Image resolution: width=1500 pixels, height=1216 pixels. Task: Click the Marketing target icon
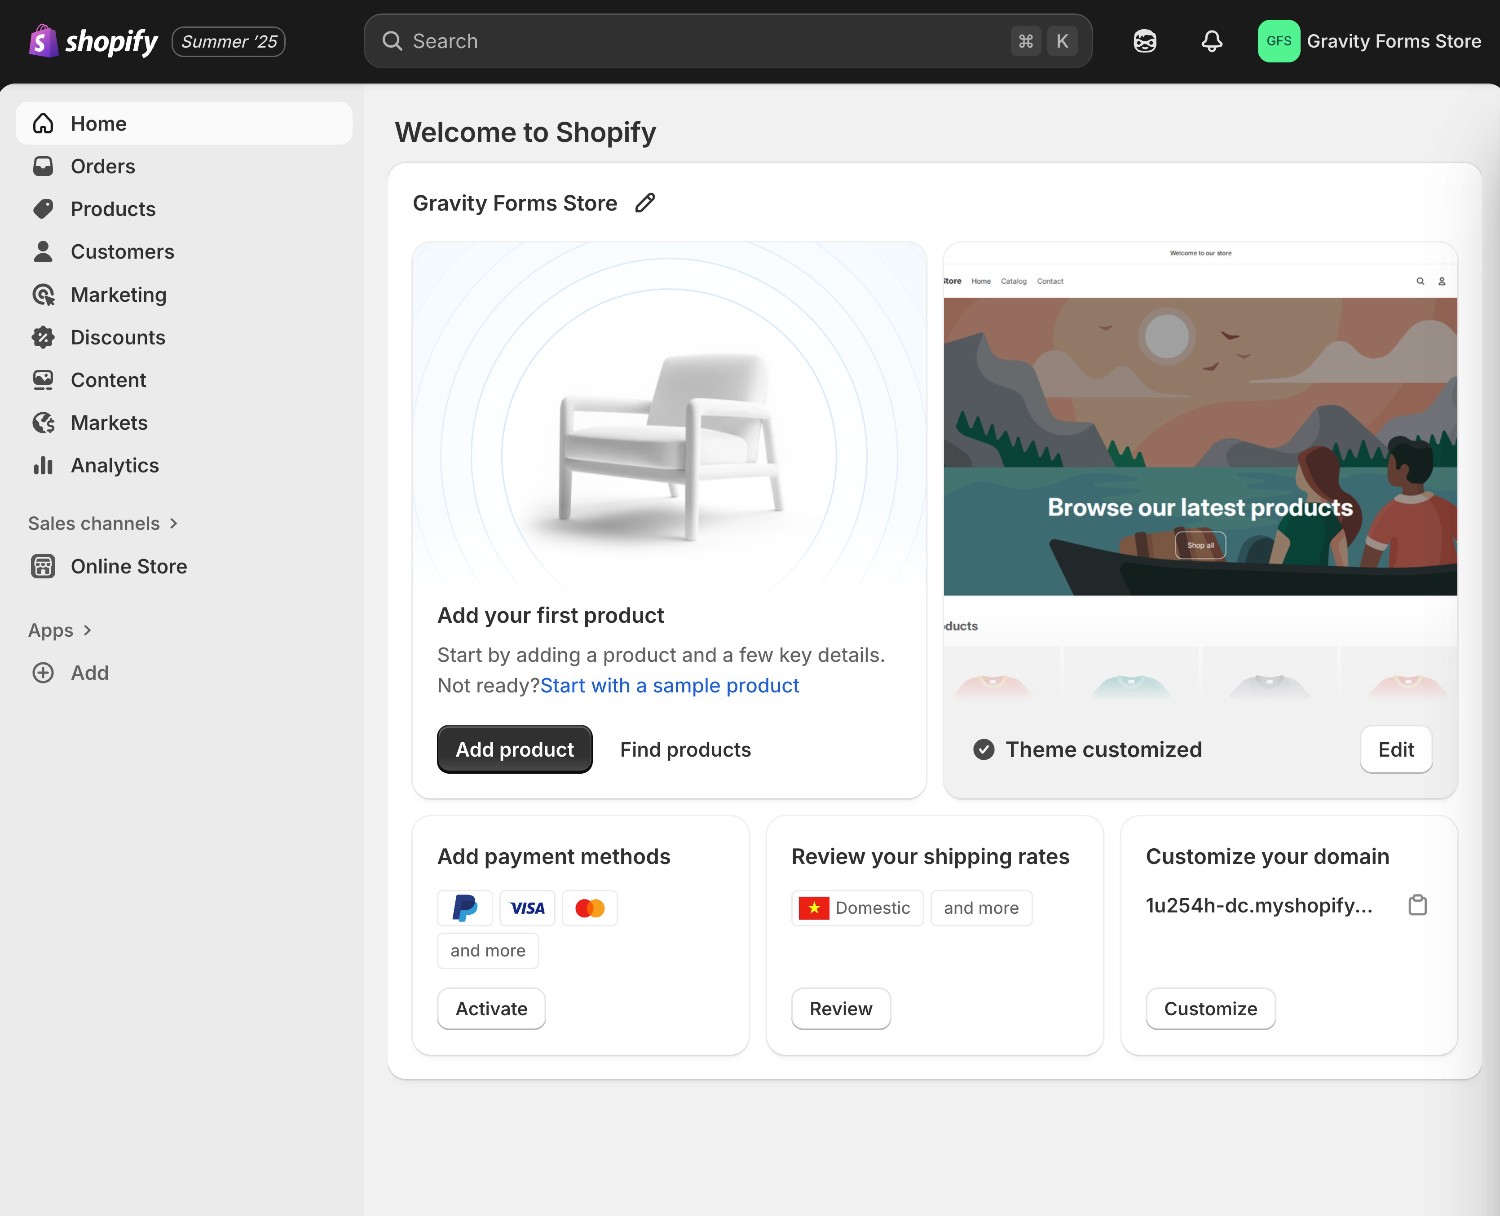point(43,295)
